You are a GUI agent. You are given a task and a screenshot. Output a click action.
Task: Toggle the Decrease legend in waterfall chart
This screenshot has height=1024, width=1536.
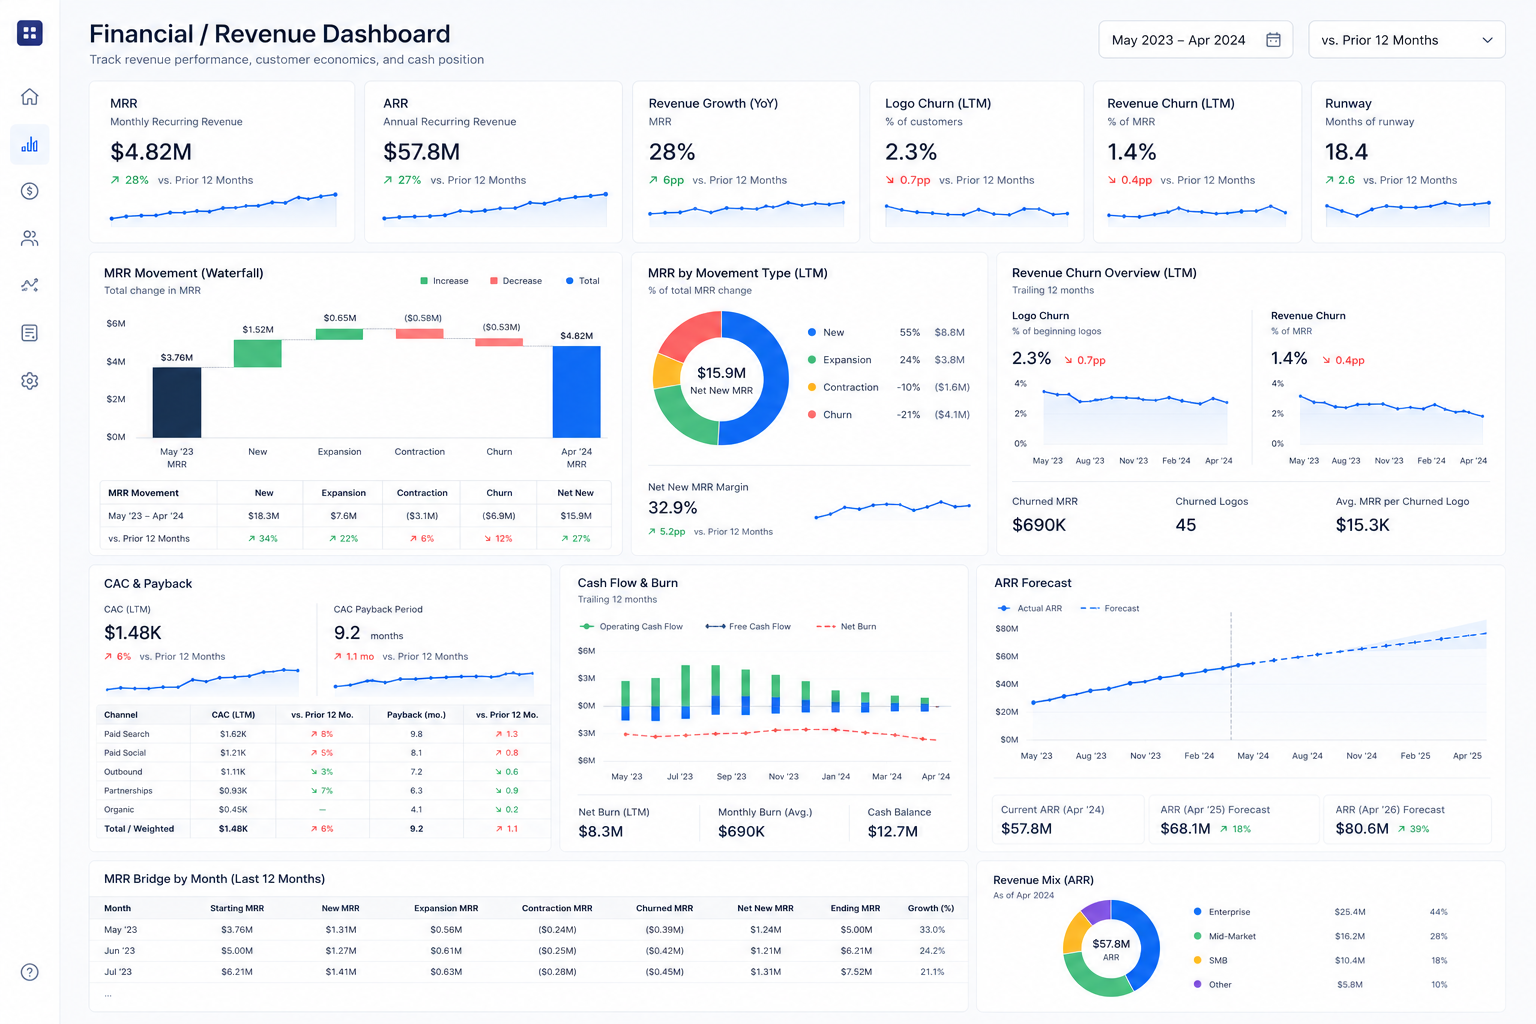(516, 281)
